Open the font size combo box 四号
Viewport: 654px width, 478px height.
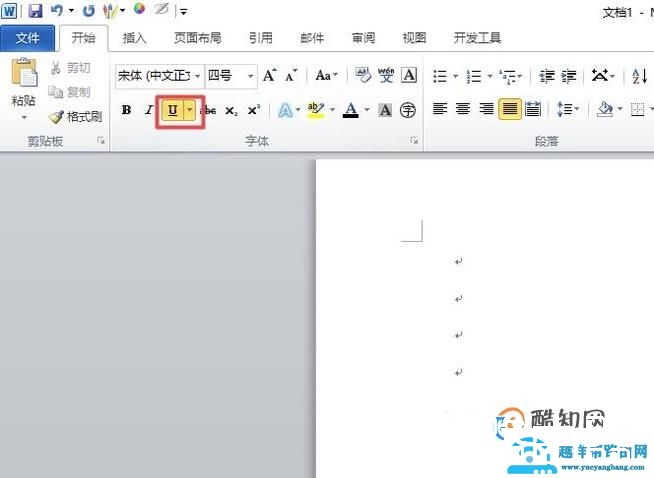pyautogui.click(x=231, y=76)
